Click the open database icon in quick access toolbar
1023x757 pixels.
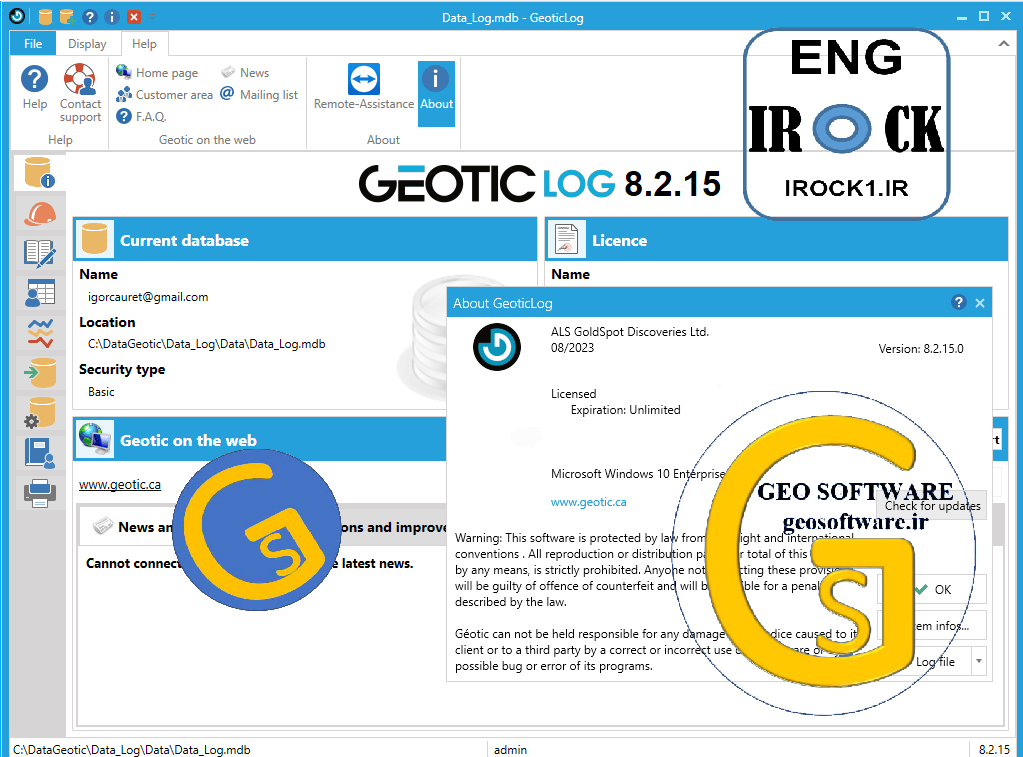coord(45,17)
